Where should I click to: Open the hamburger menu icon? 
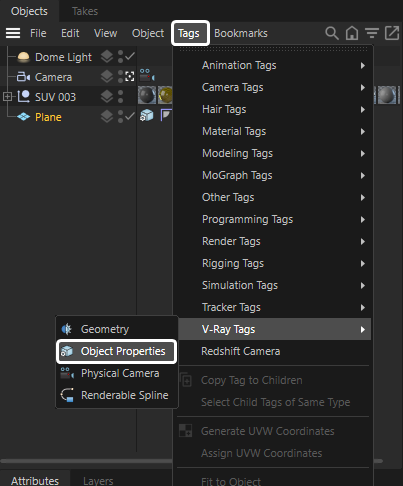13,33
